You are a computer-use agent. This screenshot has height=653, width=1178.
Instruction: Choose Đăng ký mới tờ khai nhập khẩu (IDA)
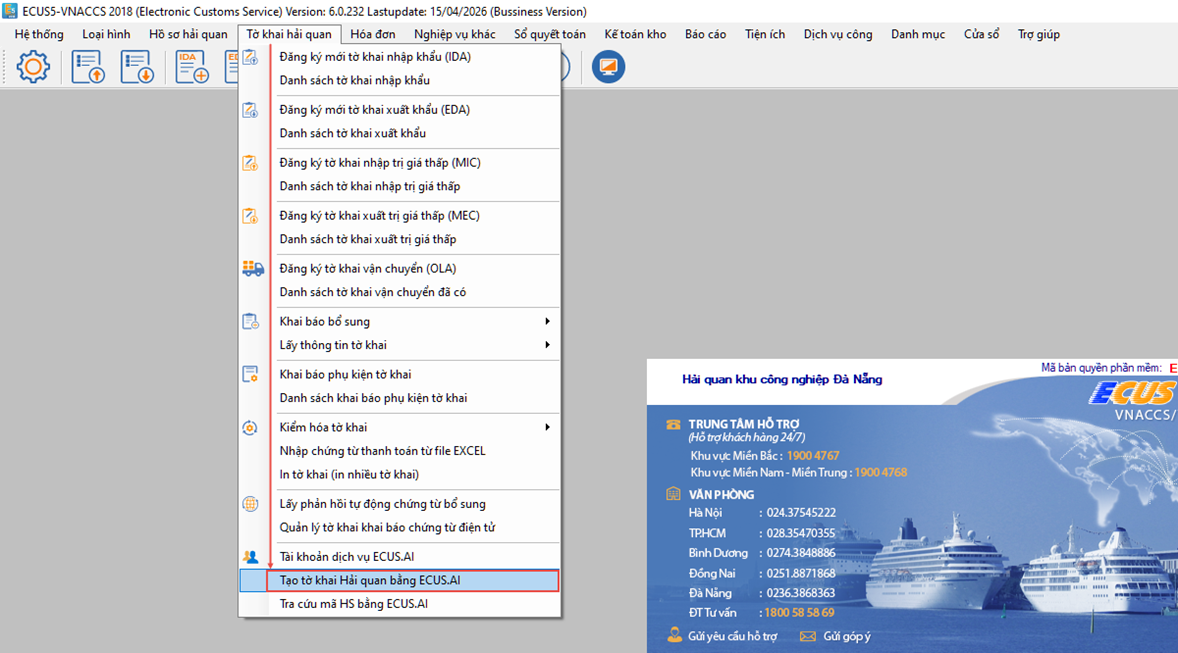[x=375, y=57]
